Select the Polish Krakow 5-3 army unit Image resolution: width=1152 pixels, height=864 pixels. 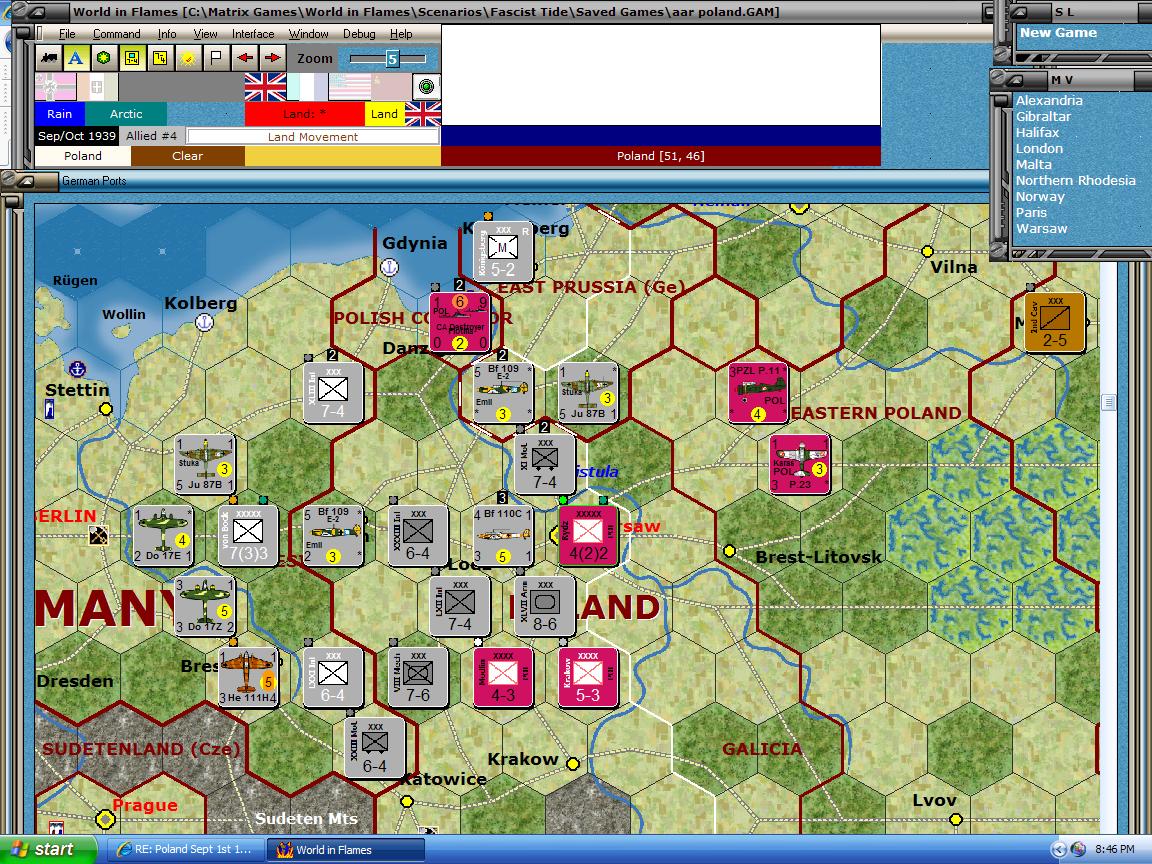pos(588,677)
